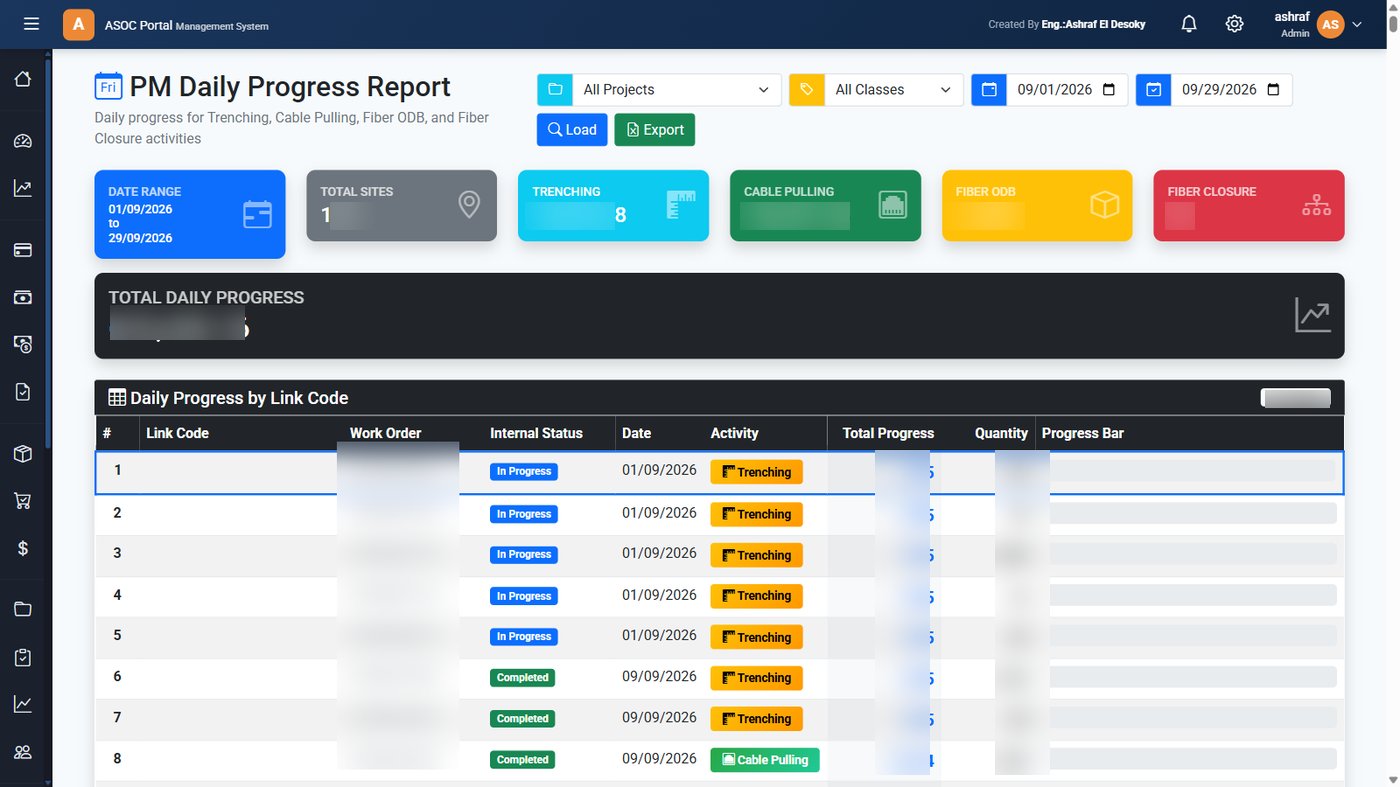Open the hamburger menu toggle
The height and width of the screenshot is (787, 1400).
pyautogui.click(x=31, y=24)
